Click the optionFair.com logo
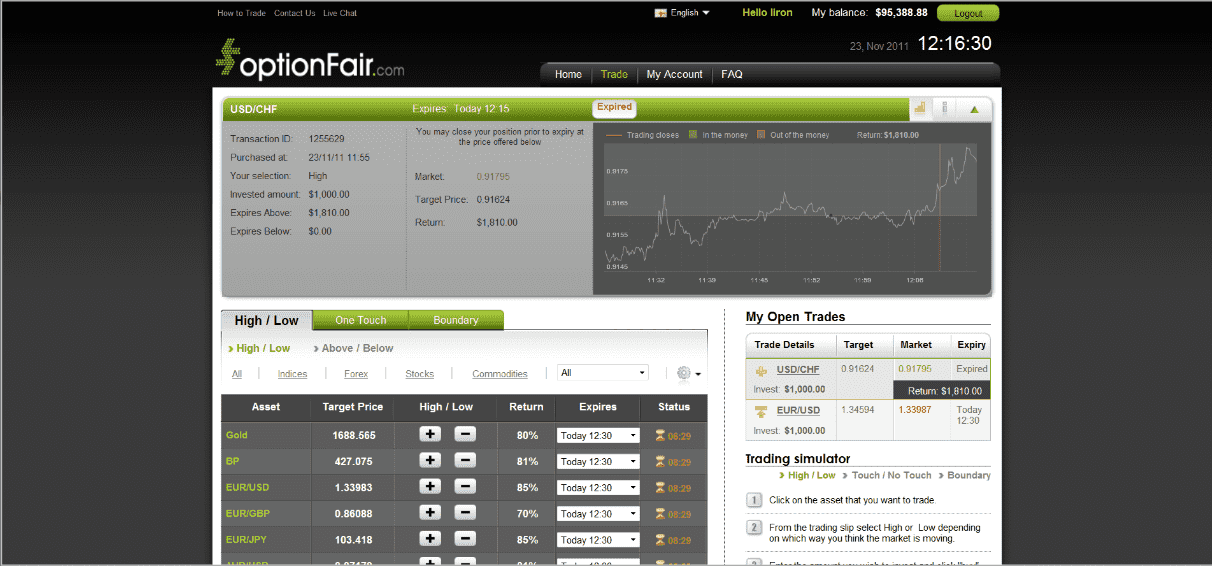 (x=310, y=60)
